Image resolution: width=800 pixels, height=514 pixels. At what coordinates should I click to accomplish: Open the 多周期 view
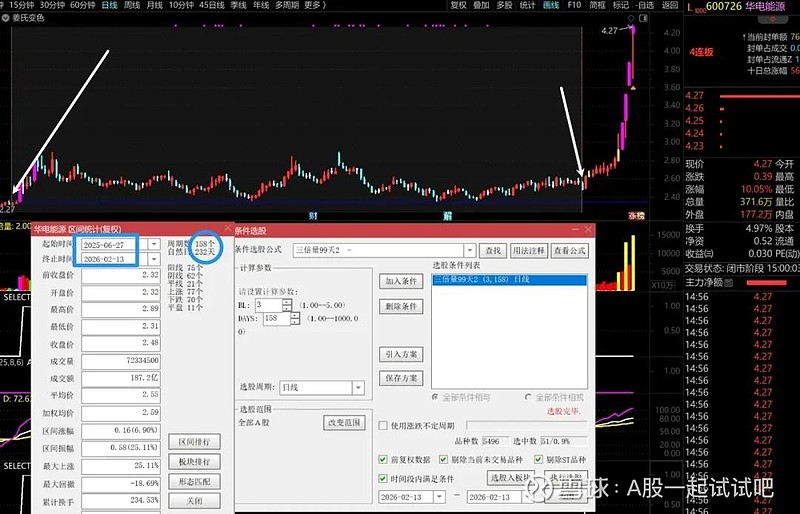pyautogui.click(x=287, y=5)
